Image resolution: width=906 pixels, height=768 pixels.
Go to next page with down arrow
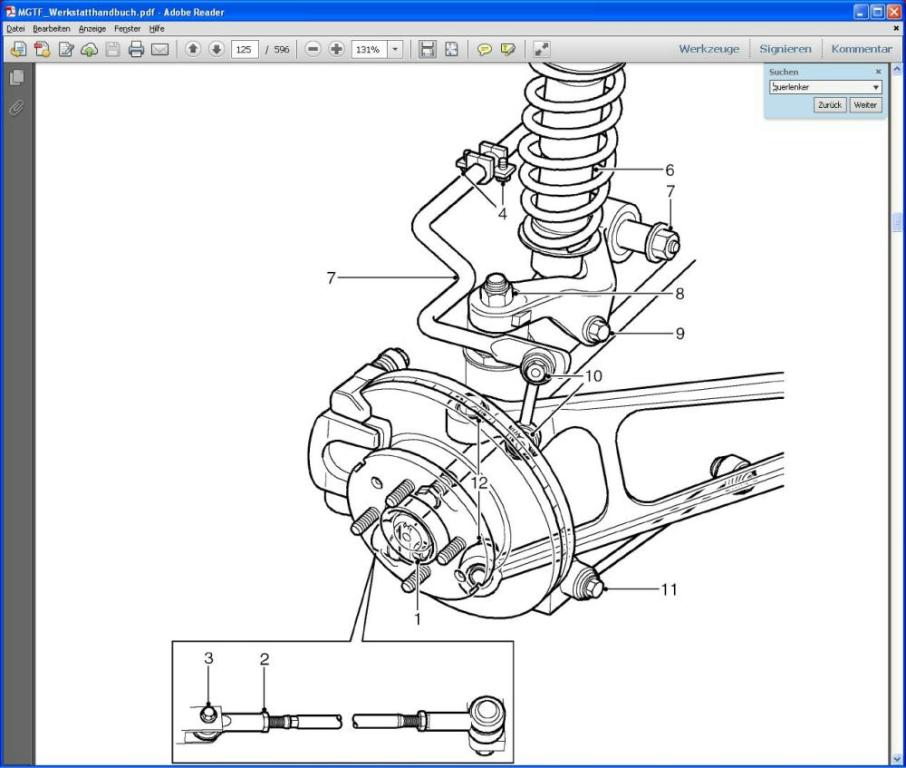[216, 49]
